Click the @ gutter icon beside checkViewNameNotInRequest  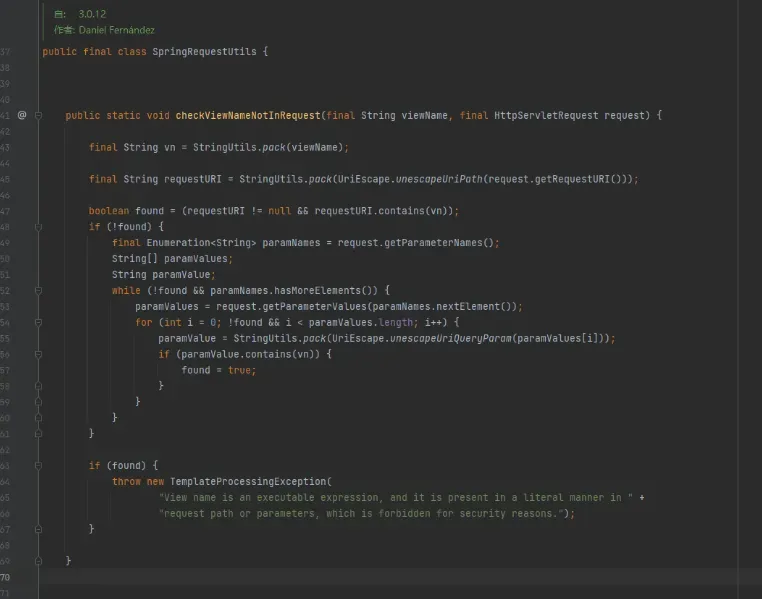(x=22, y=115)
